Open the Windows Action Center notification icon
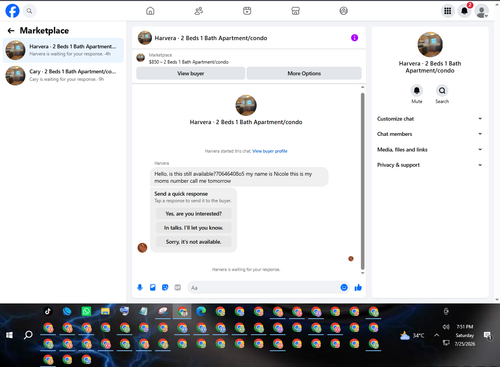 coord(487,335)
